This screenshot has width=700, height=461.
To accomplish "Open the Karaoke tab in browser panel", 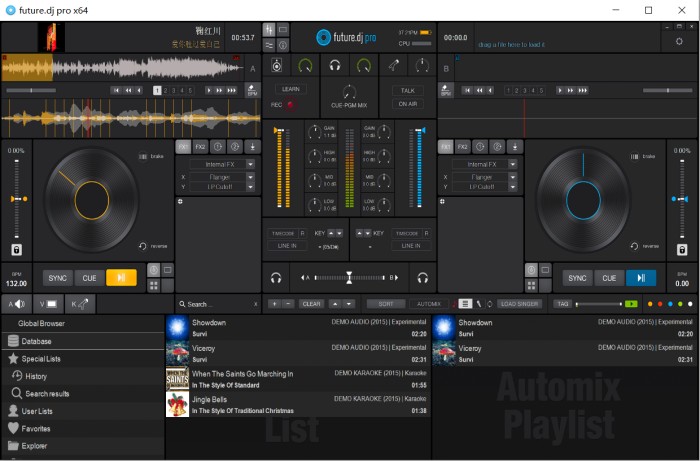I will [80, 304].
